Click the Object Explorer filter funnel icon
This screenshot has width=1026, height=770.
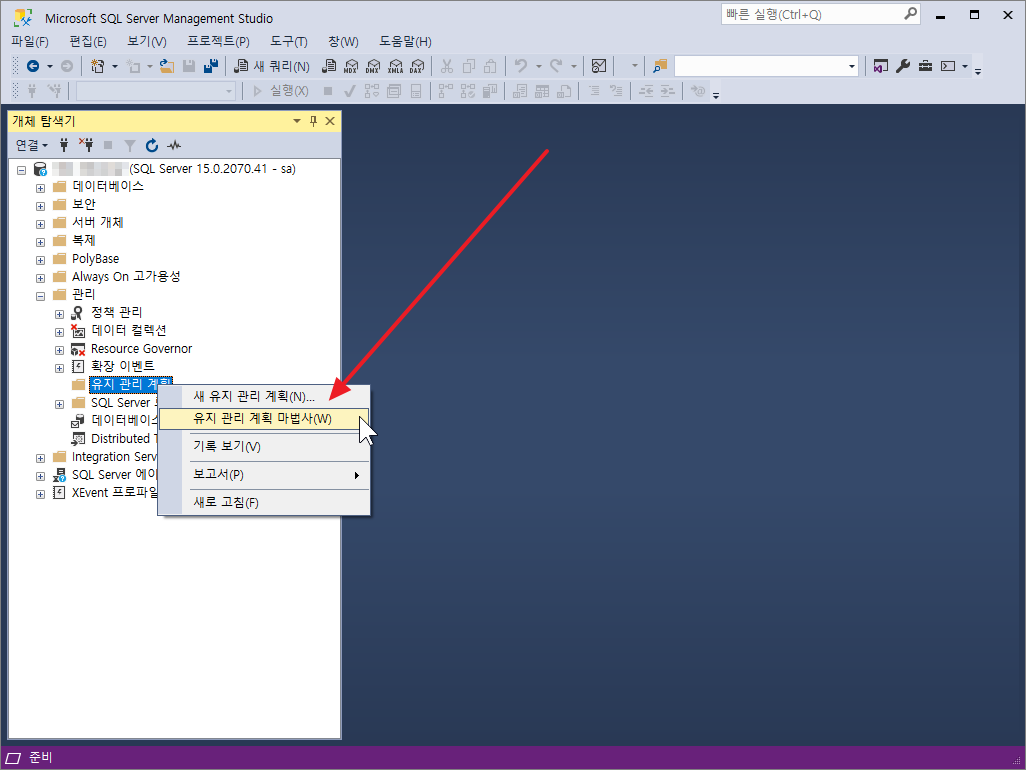coord(130,145)
